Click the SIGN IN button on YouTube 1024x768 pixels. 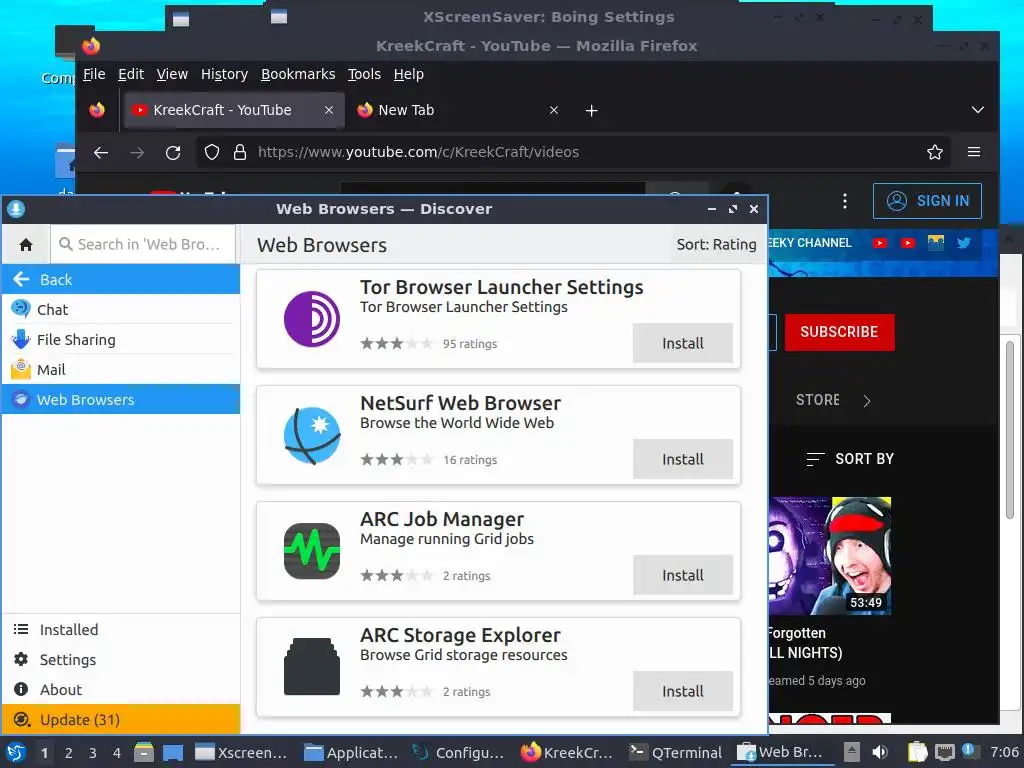click(x=927, y=200)
